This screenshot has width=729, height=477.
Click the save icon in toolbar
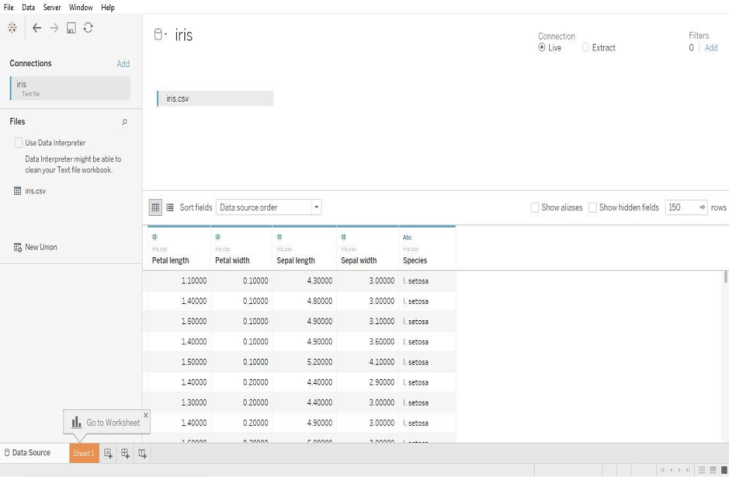point(71,28)
